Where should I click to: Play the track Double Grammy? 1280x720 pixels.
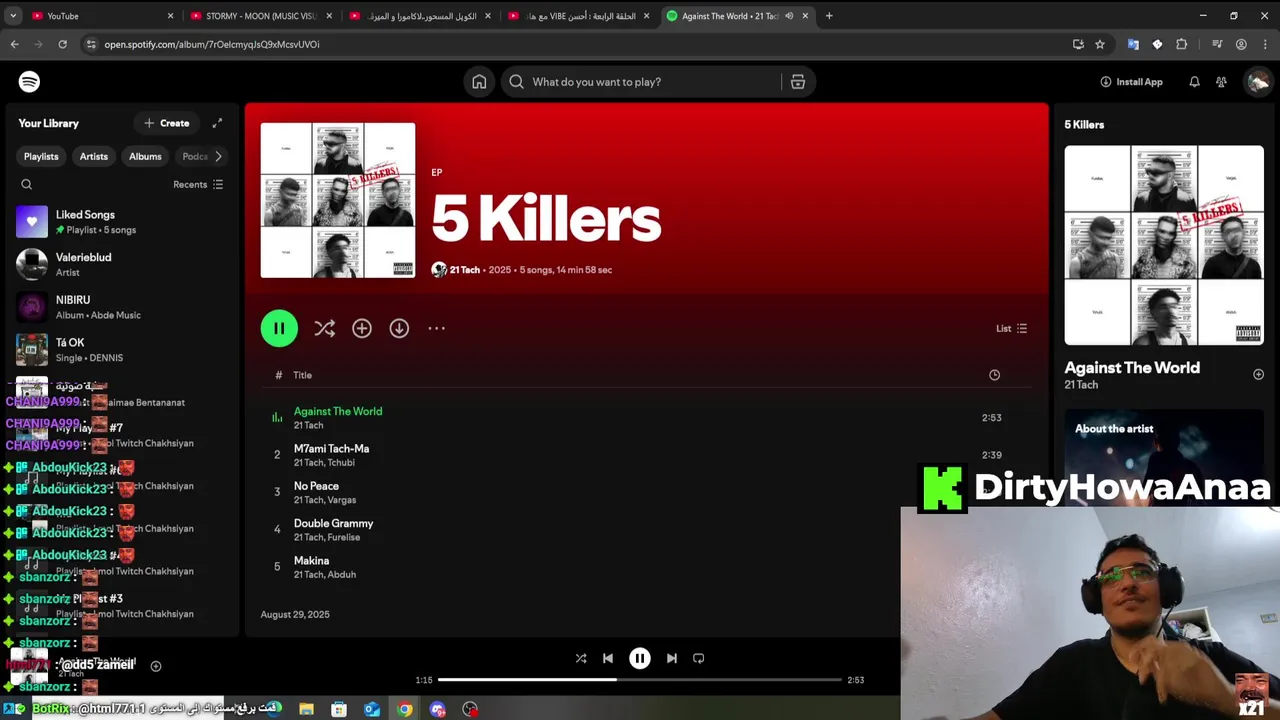tap(277, 530)
